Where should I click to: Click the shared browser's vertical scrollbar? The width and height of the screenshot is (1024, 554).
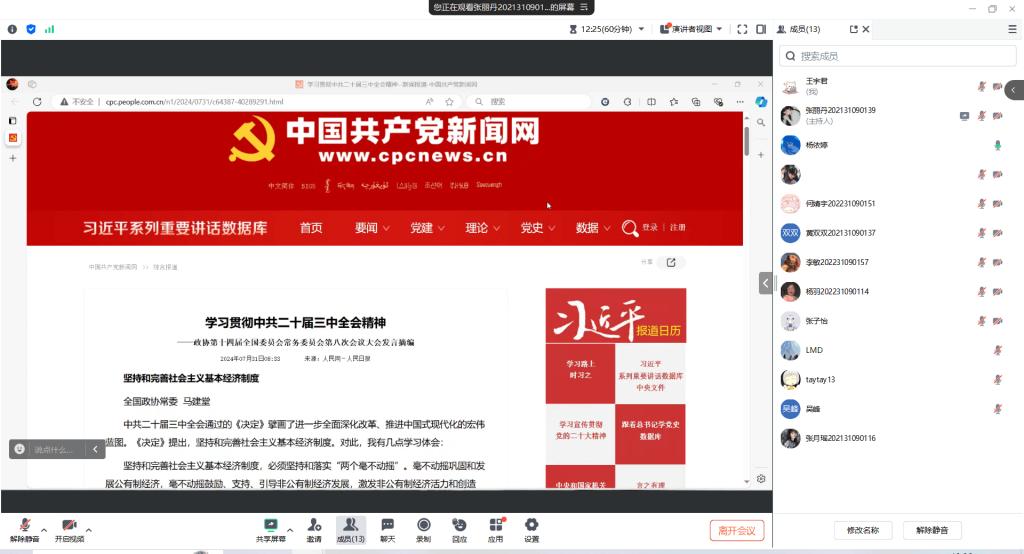(746, 141)
